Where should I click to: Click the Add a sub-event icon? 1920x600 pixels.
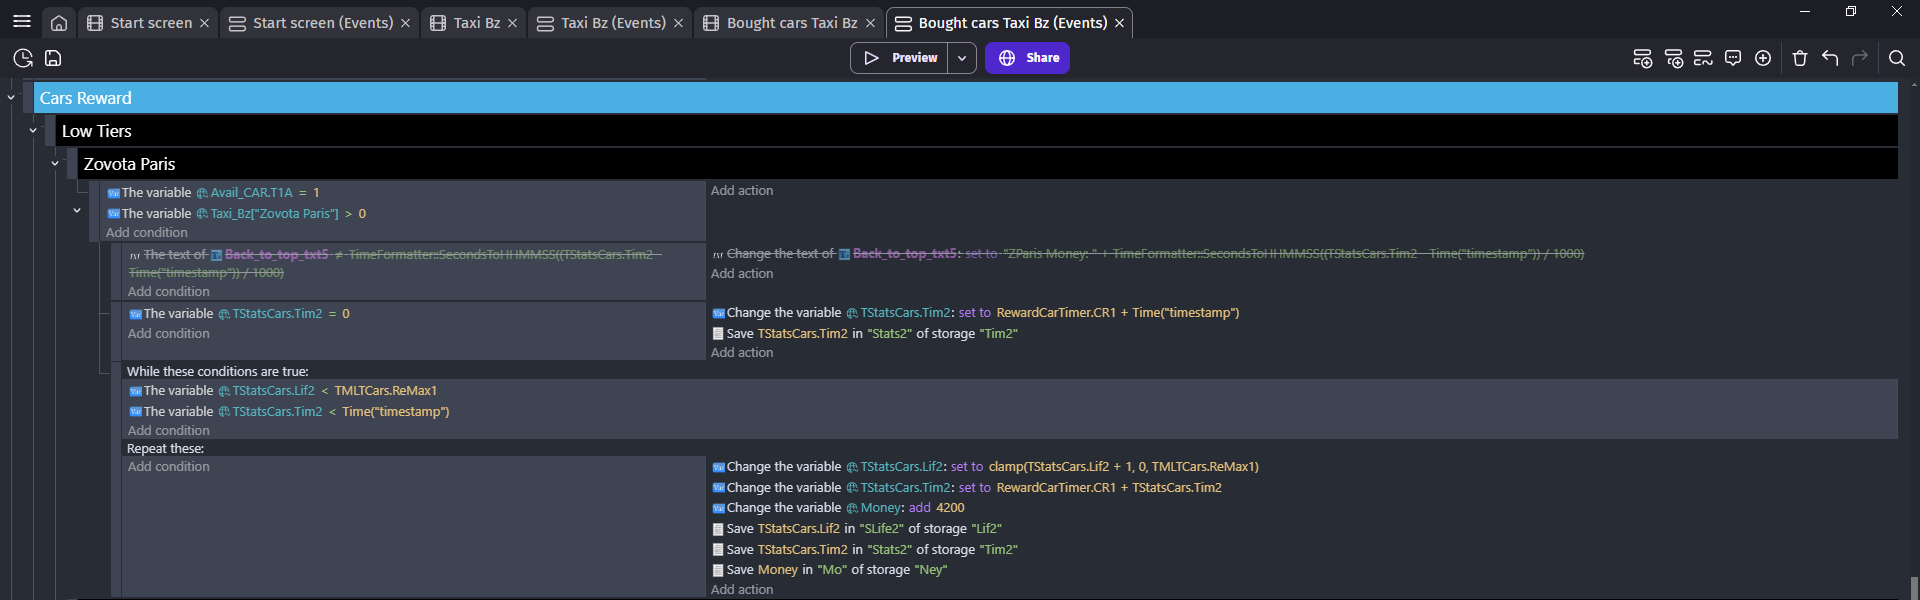tap(1673, 58)
